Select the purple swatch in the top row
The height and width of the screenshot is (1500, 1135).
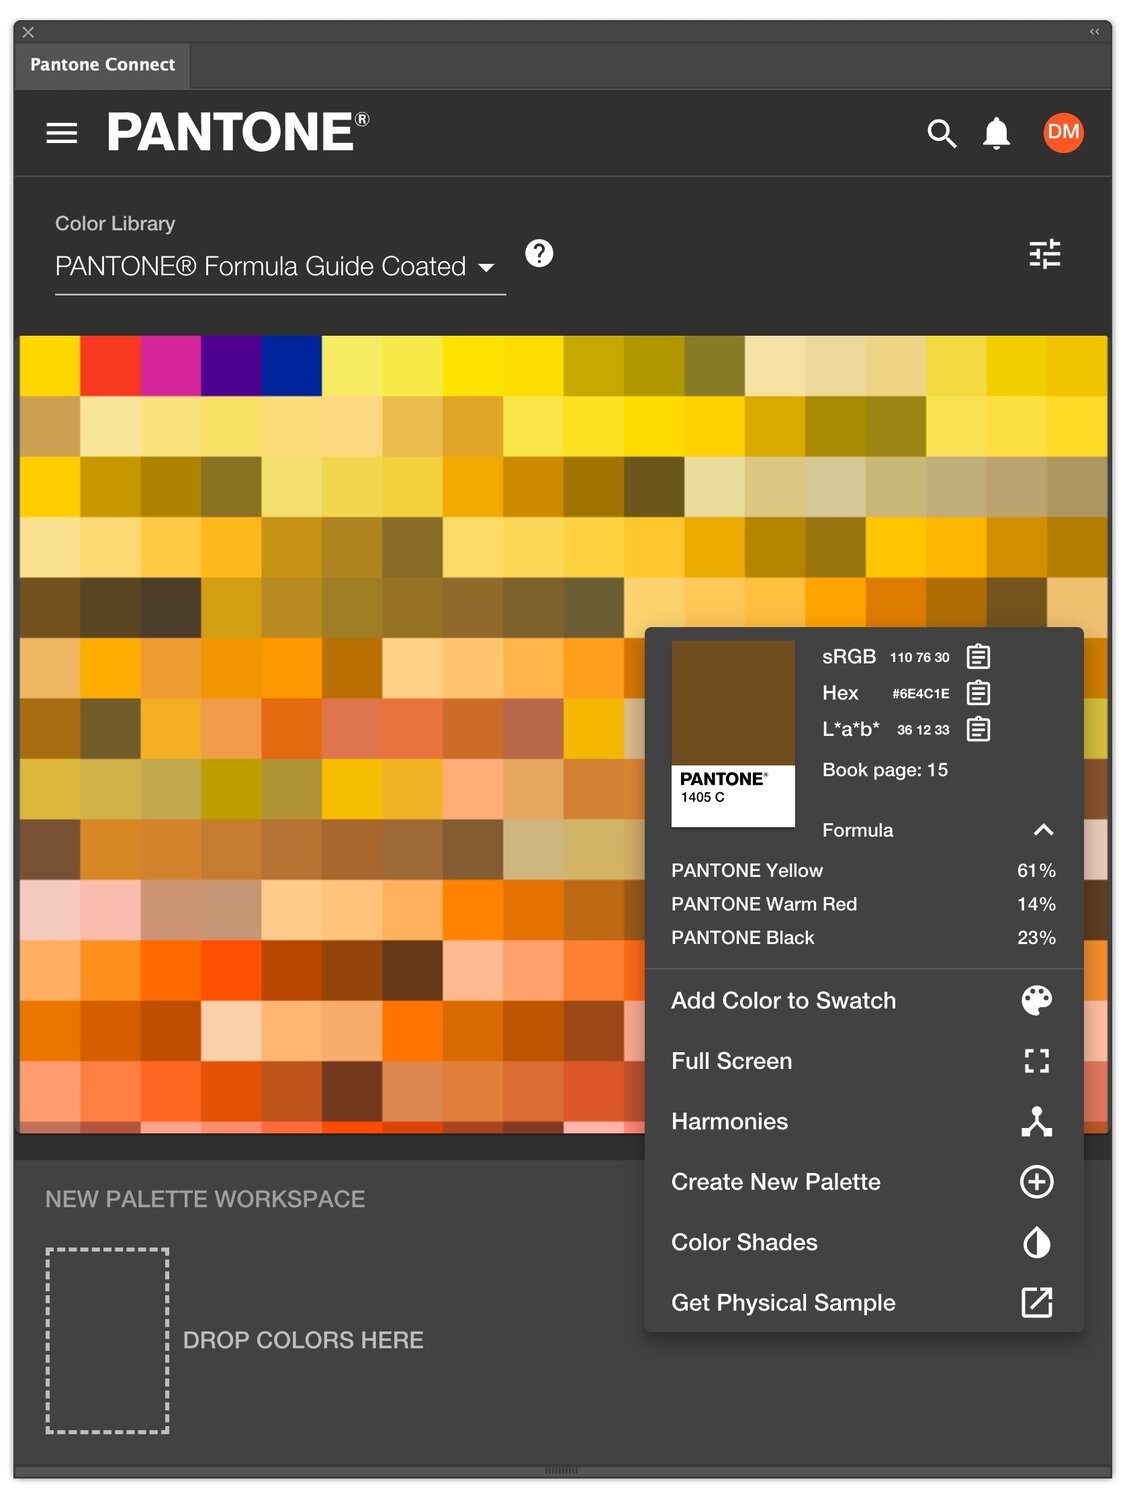coord(231,366)
